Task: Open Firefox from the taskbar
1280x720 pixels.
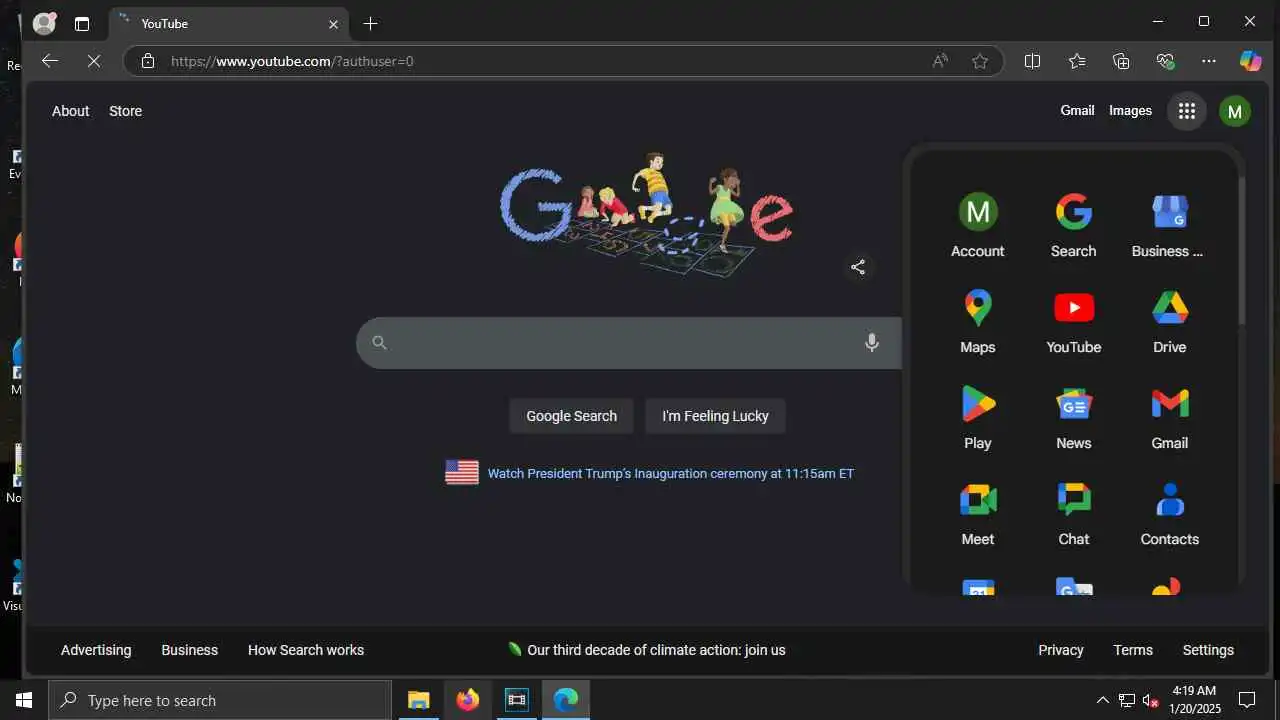Action: [x=467, y=700]
